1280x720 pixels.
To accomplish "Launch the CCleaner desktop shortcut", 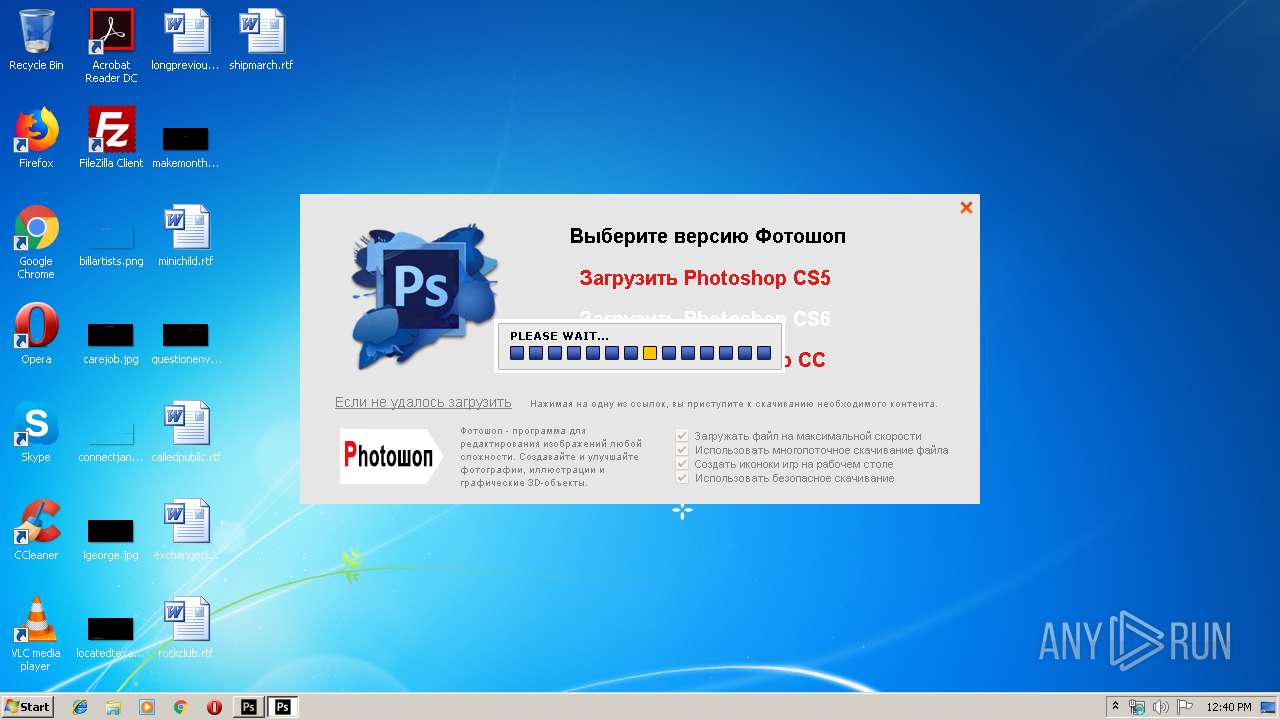I will click(36, 530).
